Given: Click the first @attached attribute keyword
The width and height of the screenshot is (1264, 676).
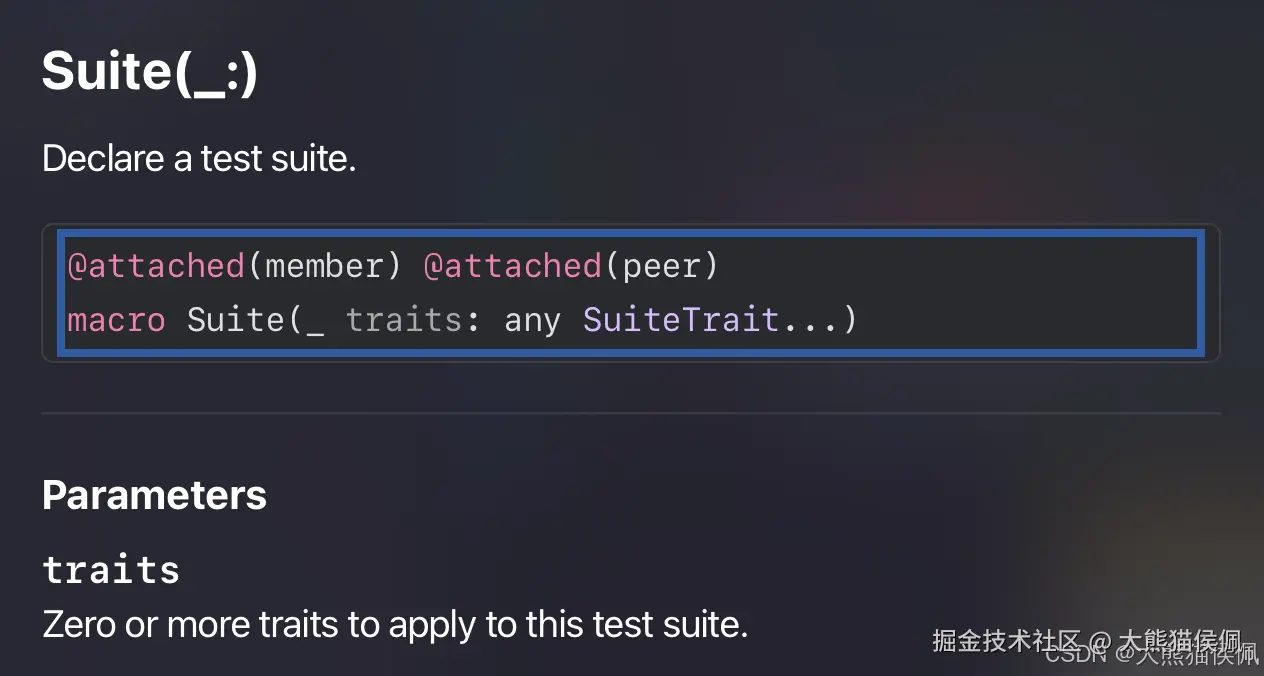Looking at the screenshot, I should 156,266.
